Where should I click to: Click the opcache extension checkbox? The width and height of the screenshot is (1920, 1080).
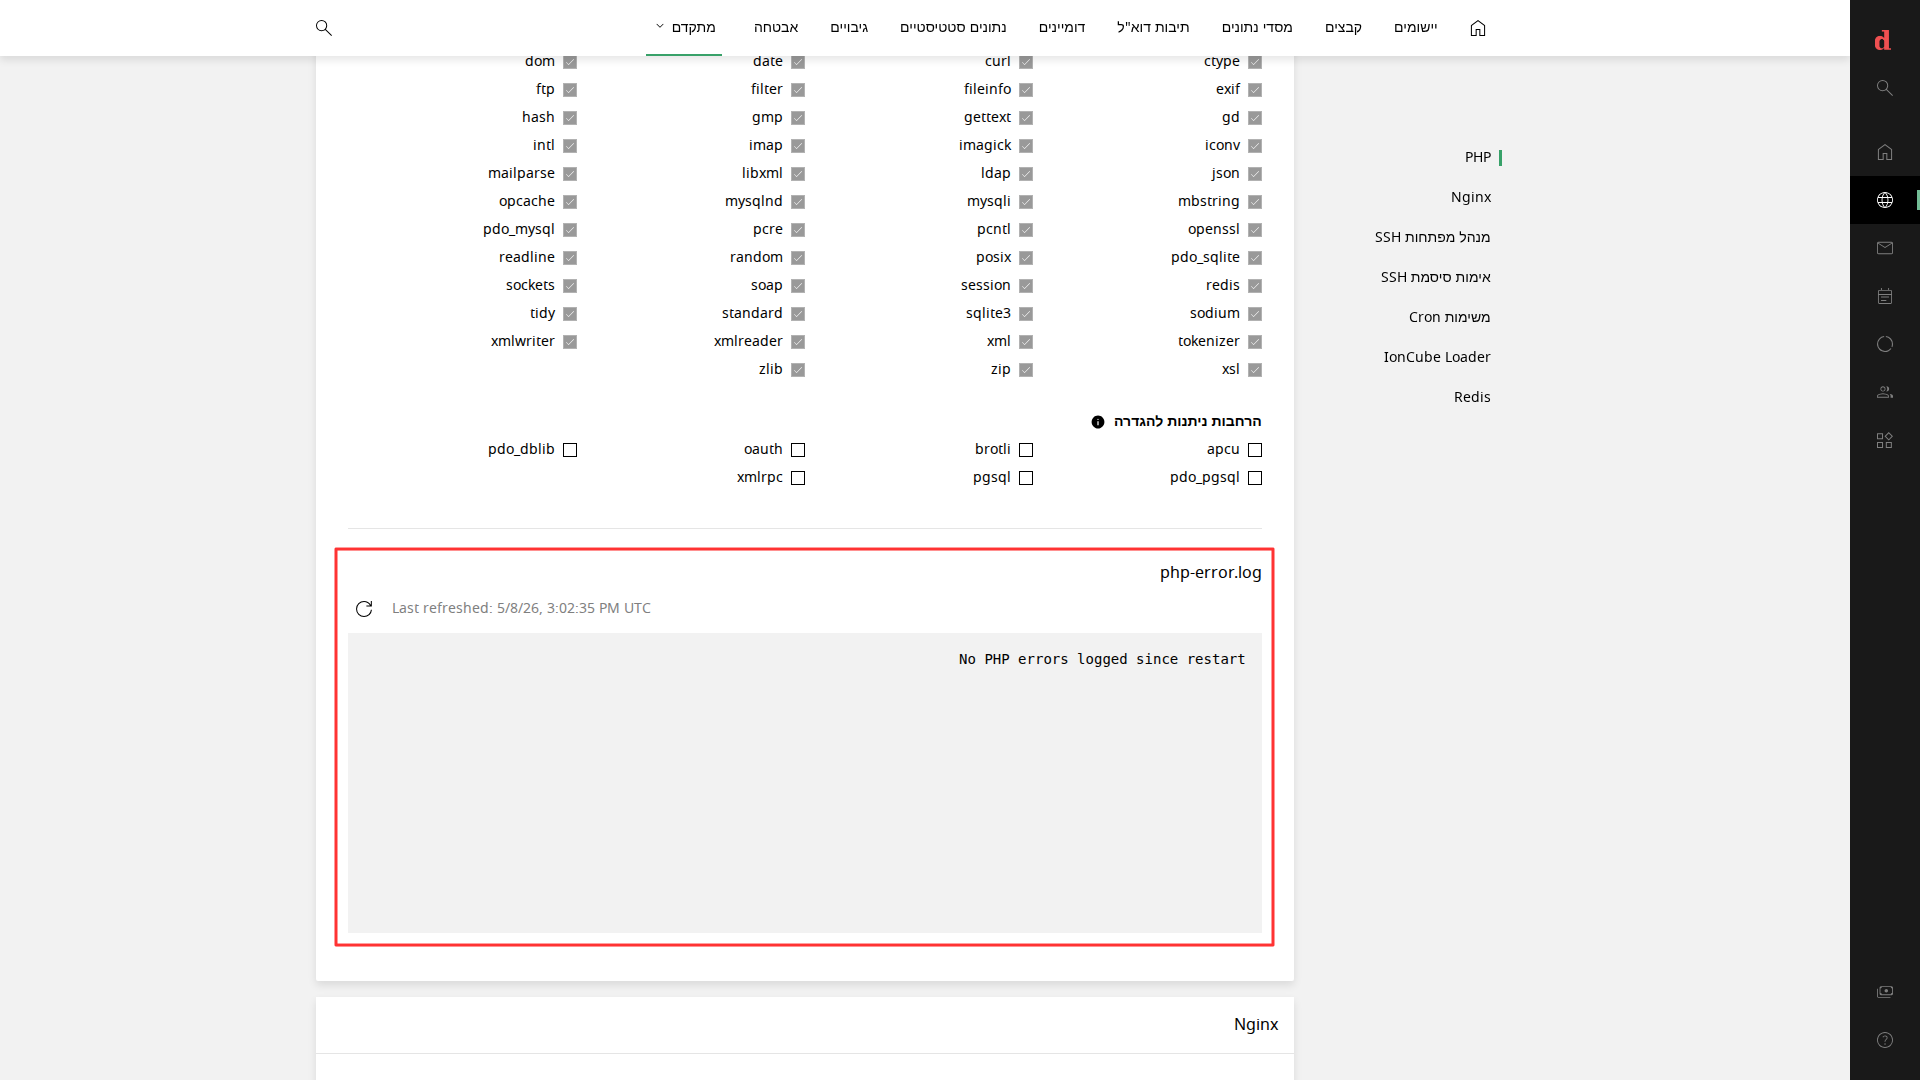tap(570, 202)
